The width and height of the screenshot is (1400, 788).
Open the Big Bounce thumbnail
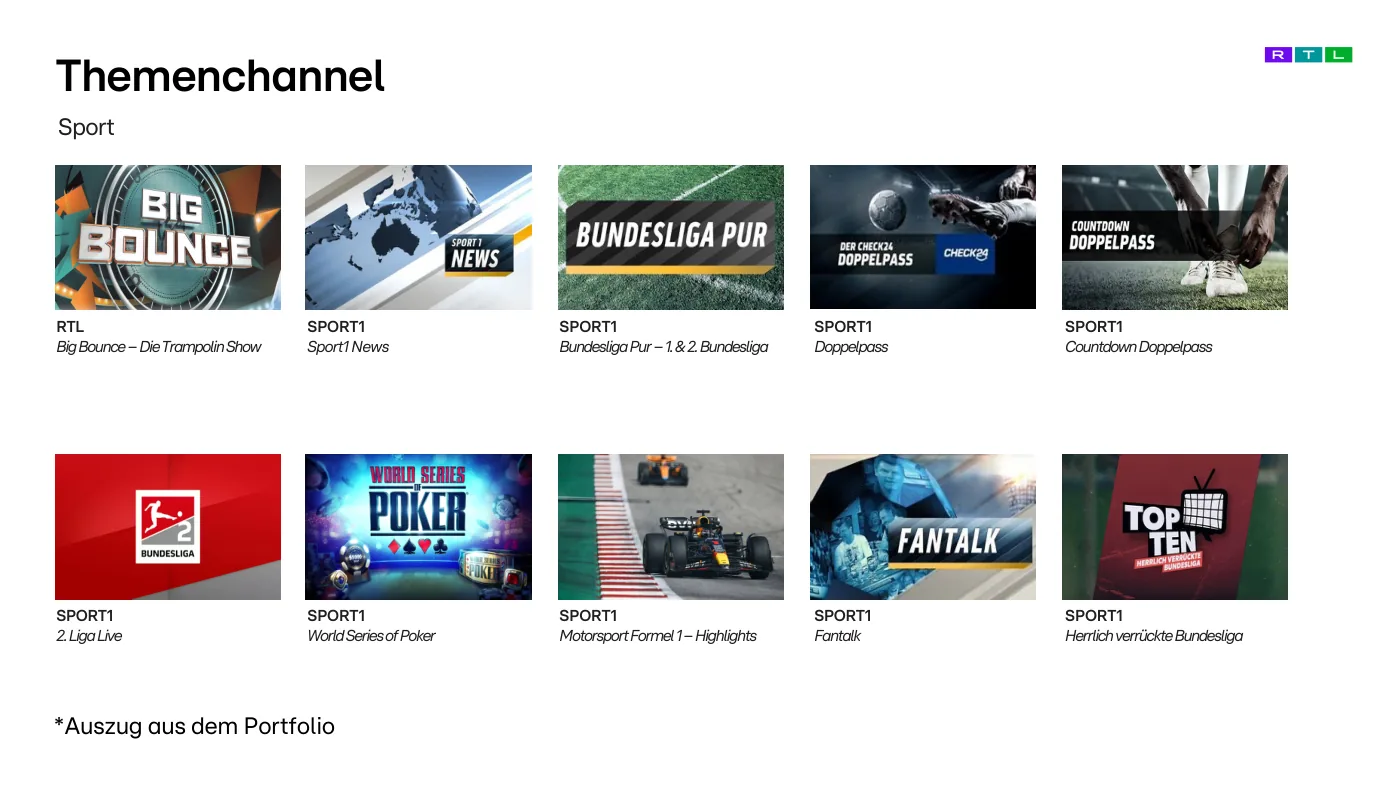(x=168, y=237)
